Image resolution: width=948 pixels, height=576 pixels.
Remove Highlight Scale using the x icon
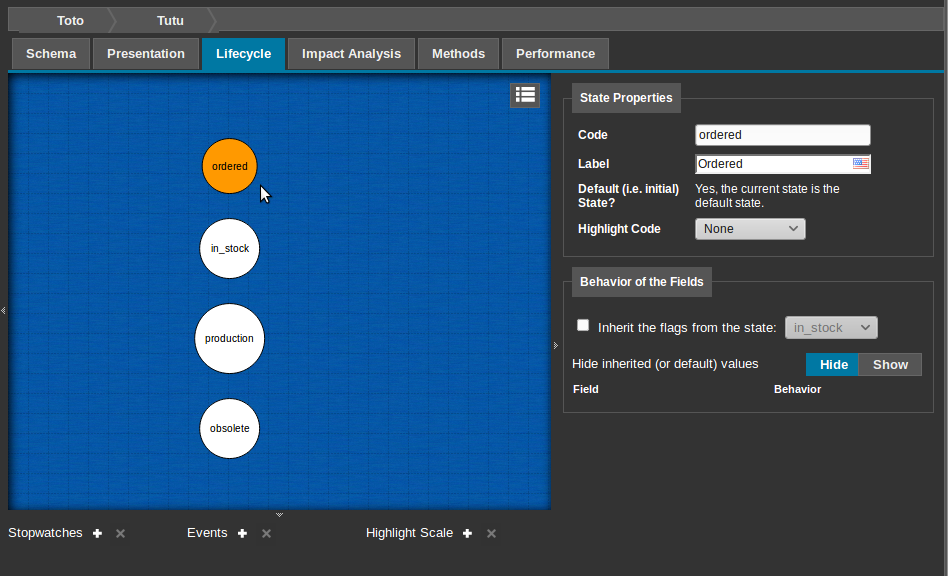[491, 534]
